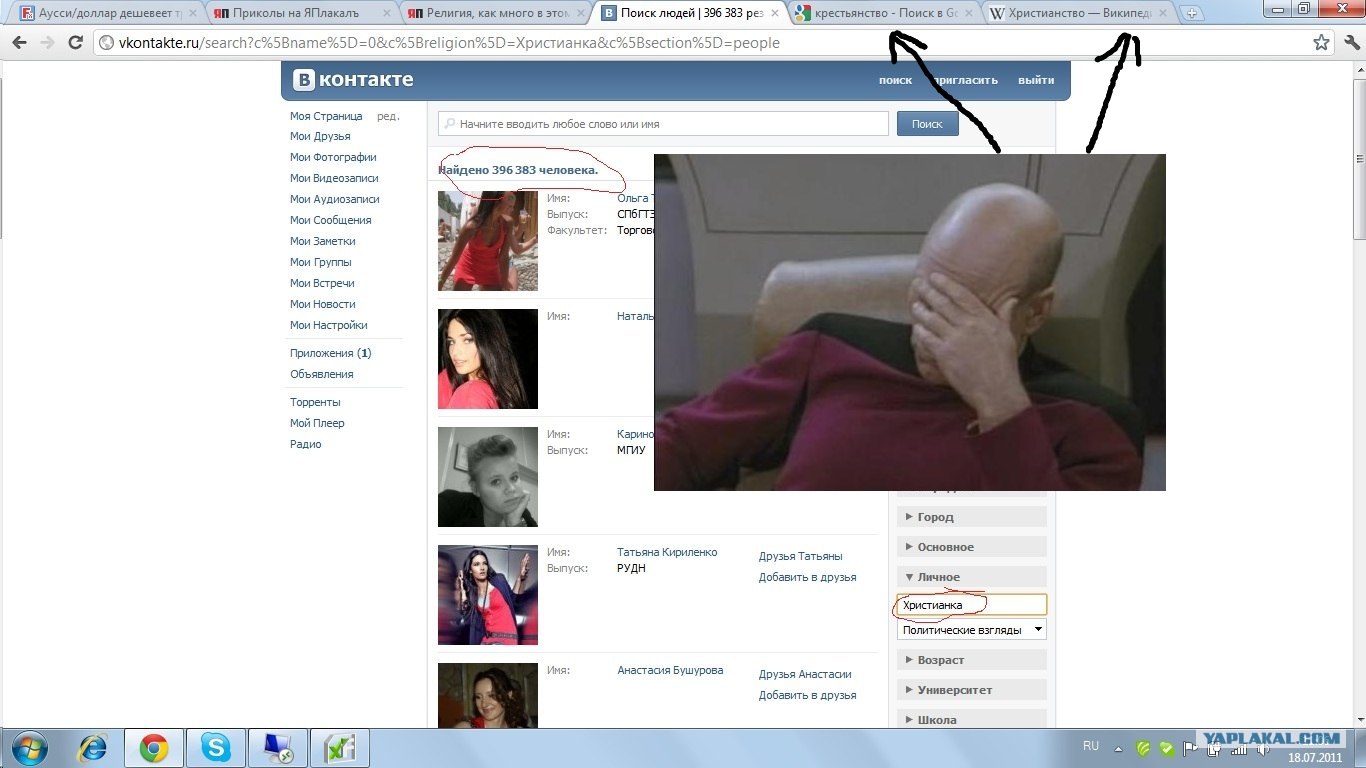Open Анастасия Бушурова's profile name link
Screen dimensions: 1366x768
[x=670, y=670]
